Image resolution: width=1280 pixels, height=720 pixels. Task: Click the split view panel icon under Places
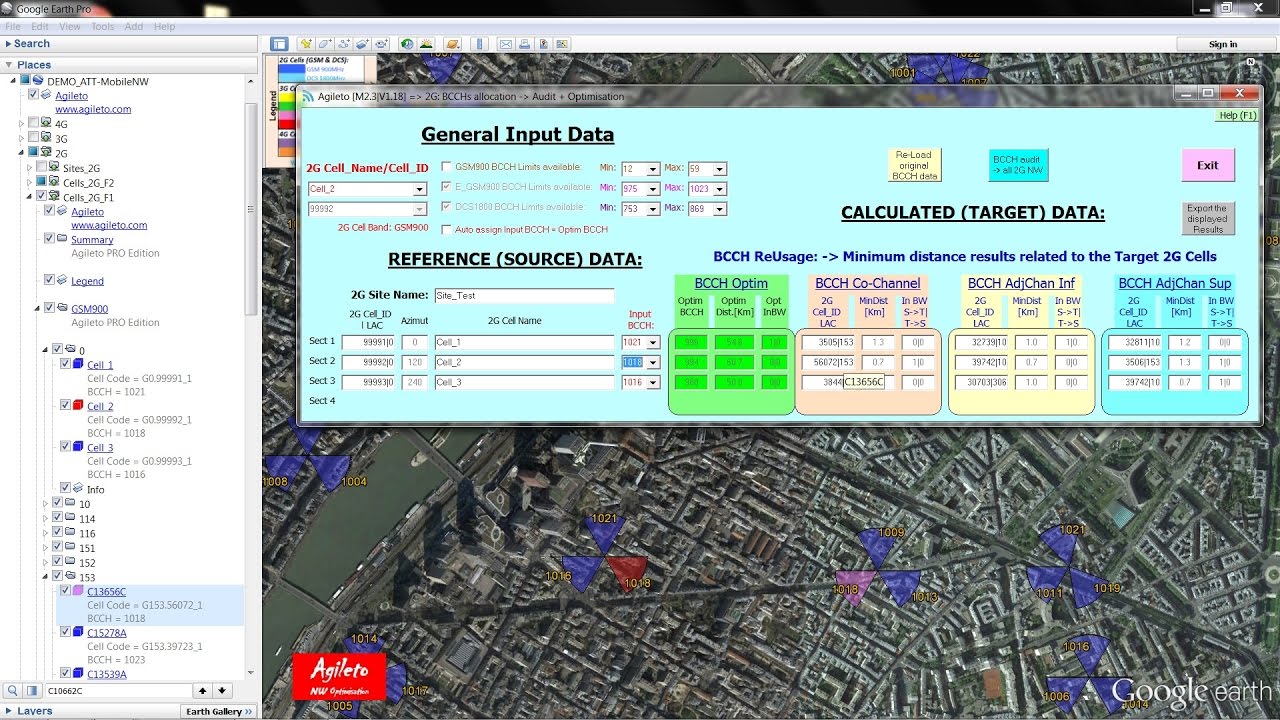coord(33,690)
